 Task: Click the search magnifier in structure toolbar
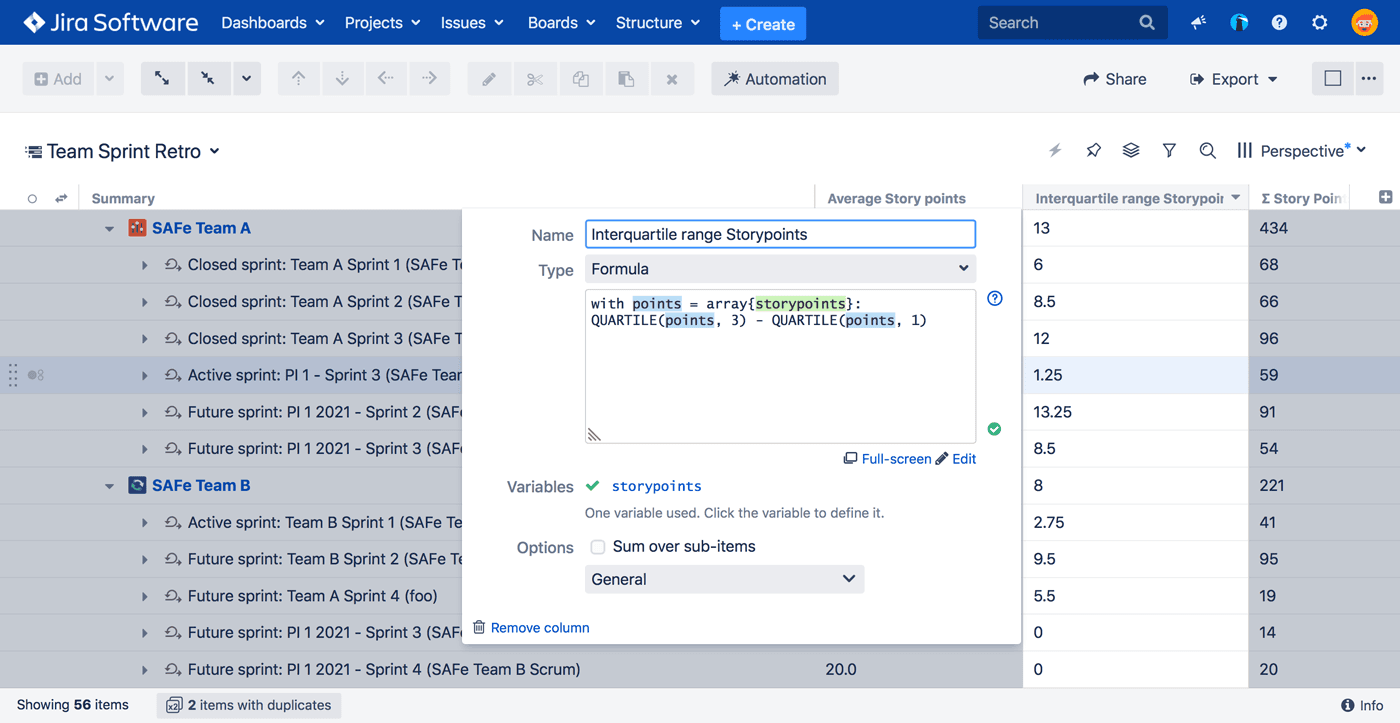[1207, 151]
